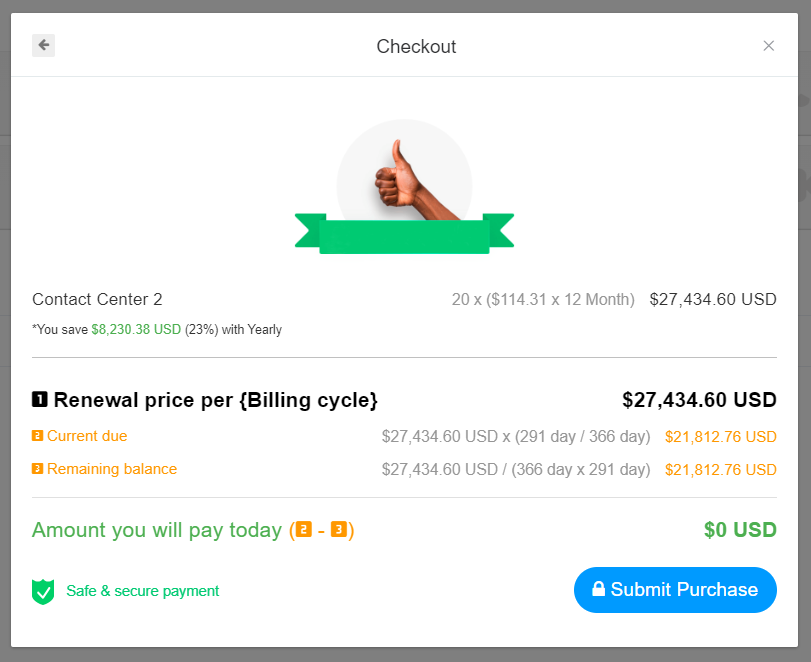Screen dimensions: 811x662
Task: Click the lock icon on Submit Purchase
Action: coord(599,590)
